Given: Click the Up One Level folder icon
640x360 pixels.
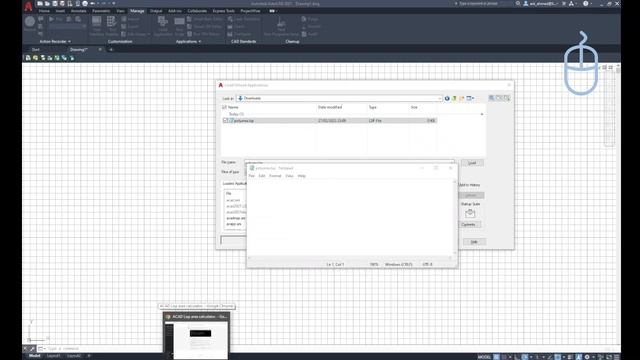Looking at the screenshot, I should pos(454,98).
